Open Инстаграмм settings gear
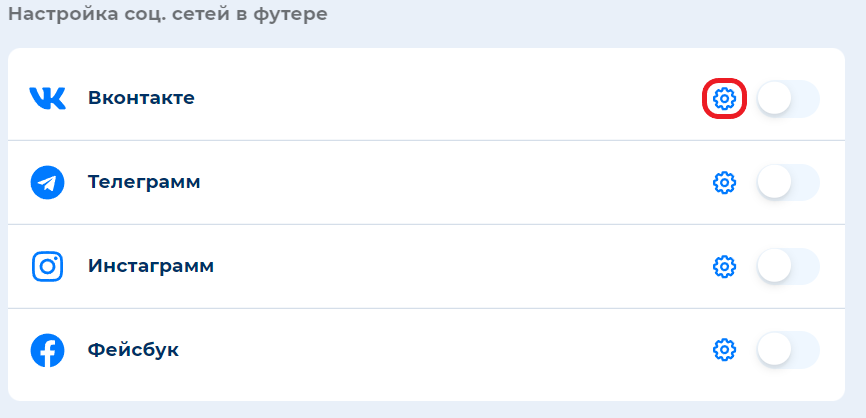Viewport: 866px width, 418px height. tap(724, 267)
